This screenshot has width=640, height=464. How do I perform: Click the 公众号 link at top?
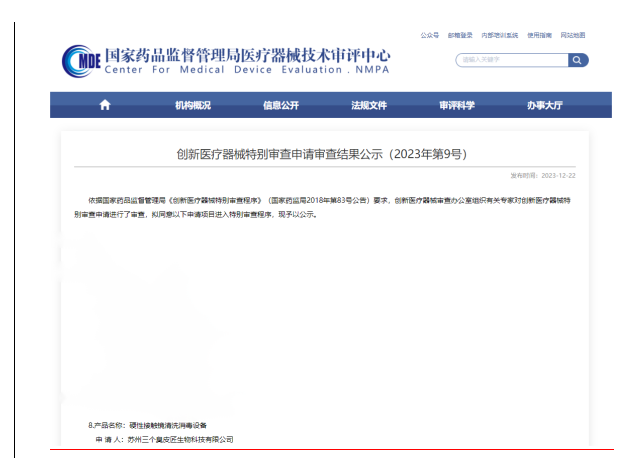(x=429, y=35)
